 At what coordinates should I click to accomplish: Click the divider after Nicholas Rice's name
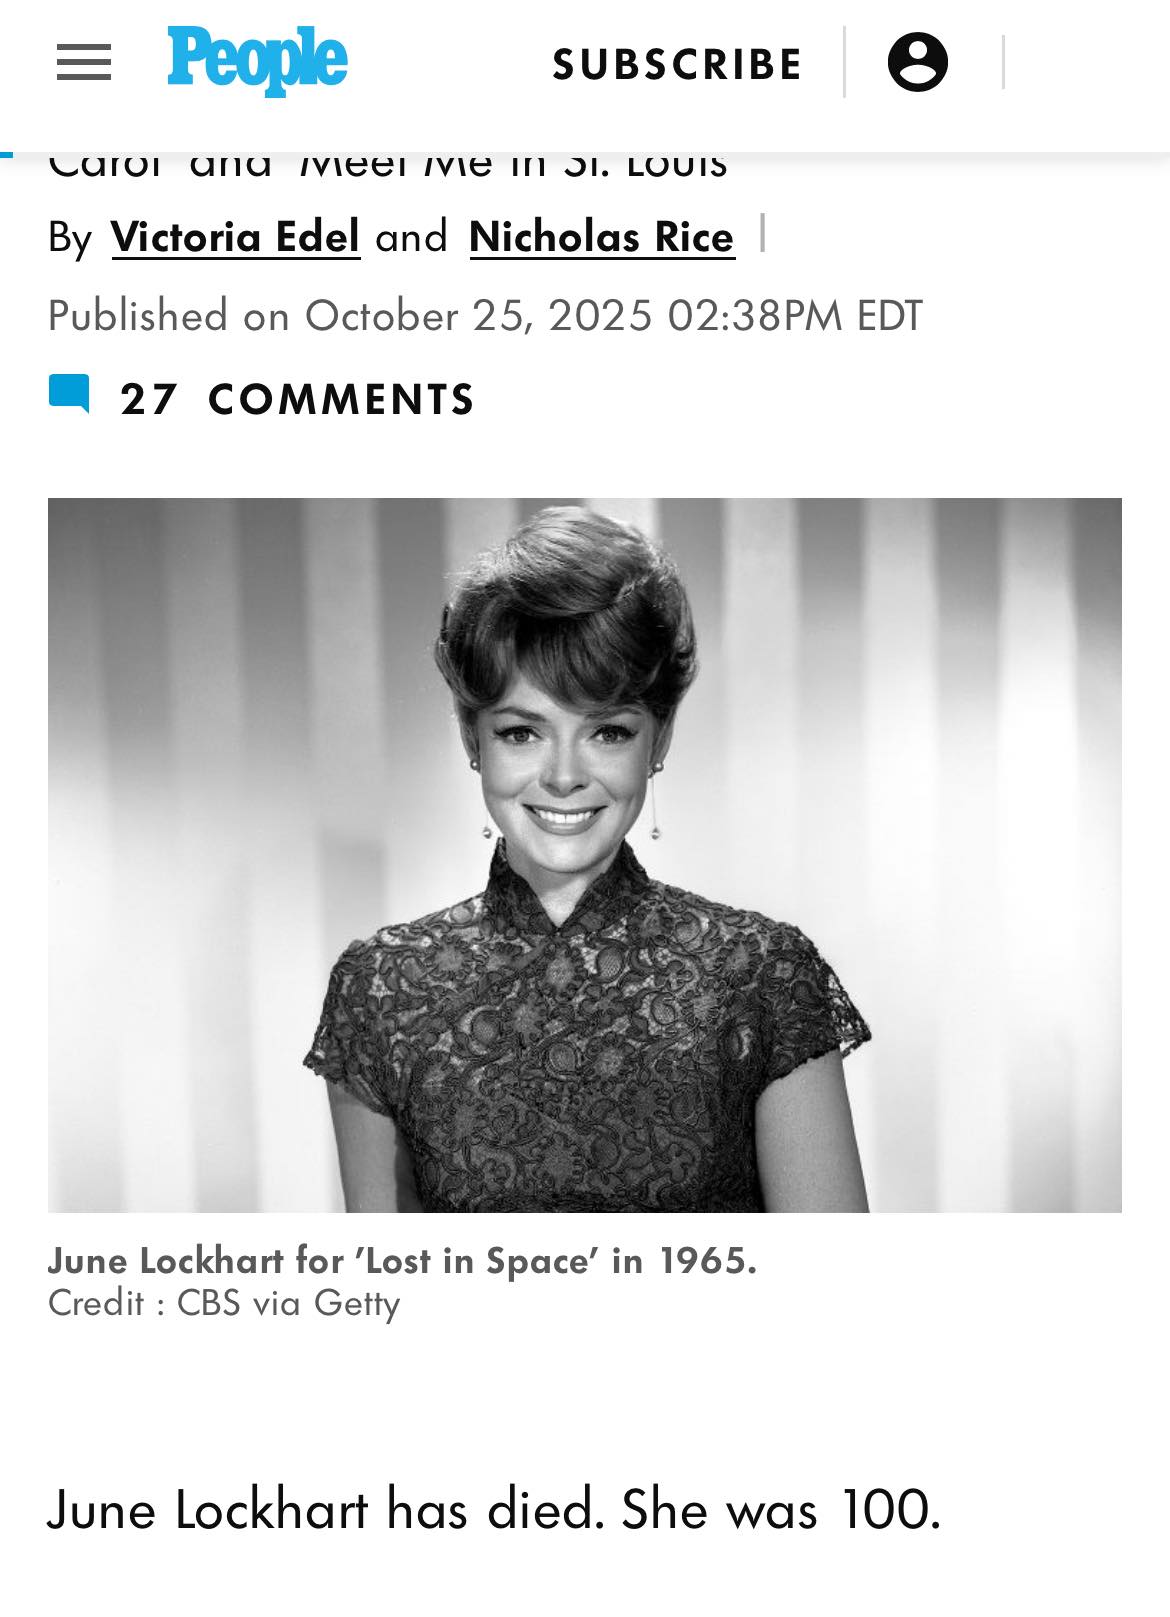click(x=763, y=233)
